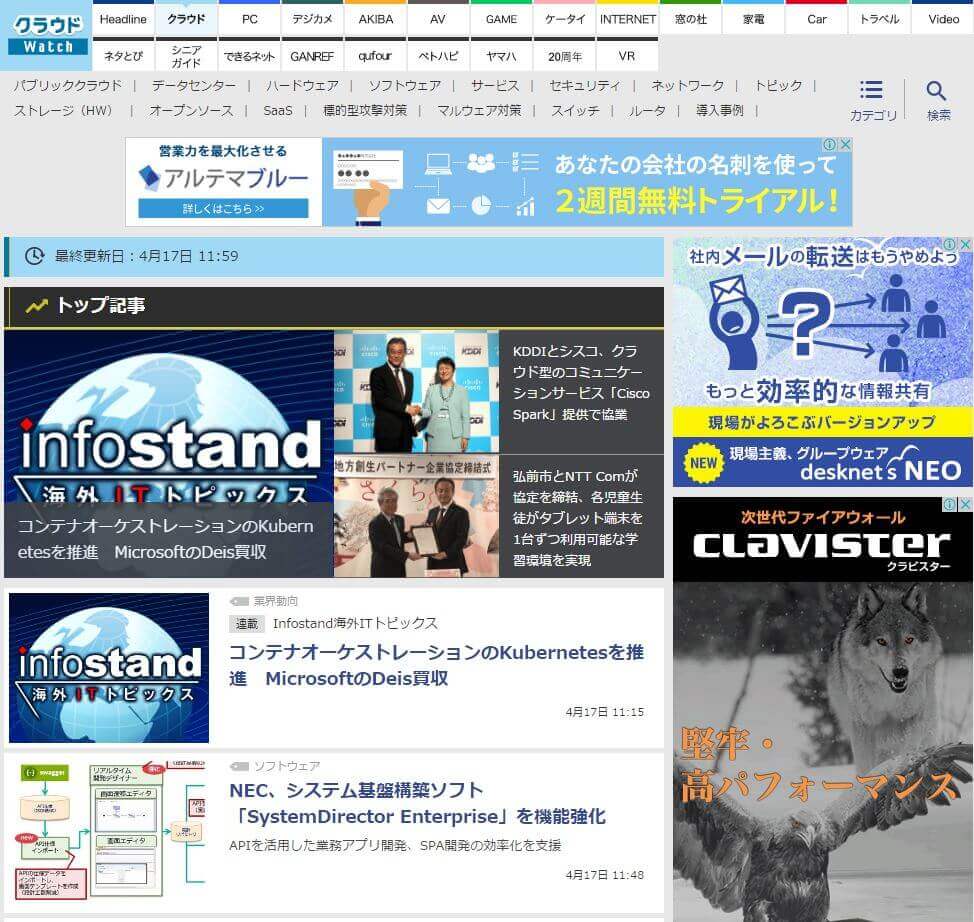The width and height of the screenshot is (974, 922).
Task: Open the 弘前市とNTT Com agreement photo thumbnail
Action: 416,516
